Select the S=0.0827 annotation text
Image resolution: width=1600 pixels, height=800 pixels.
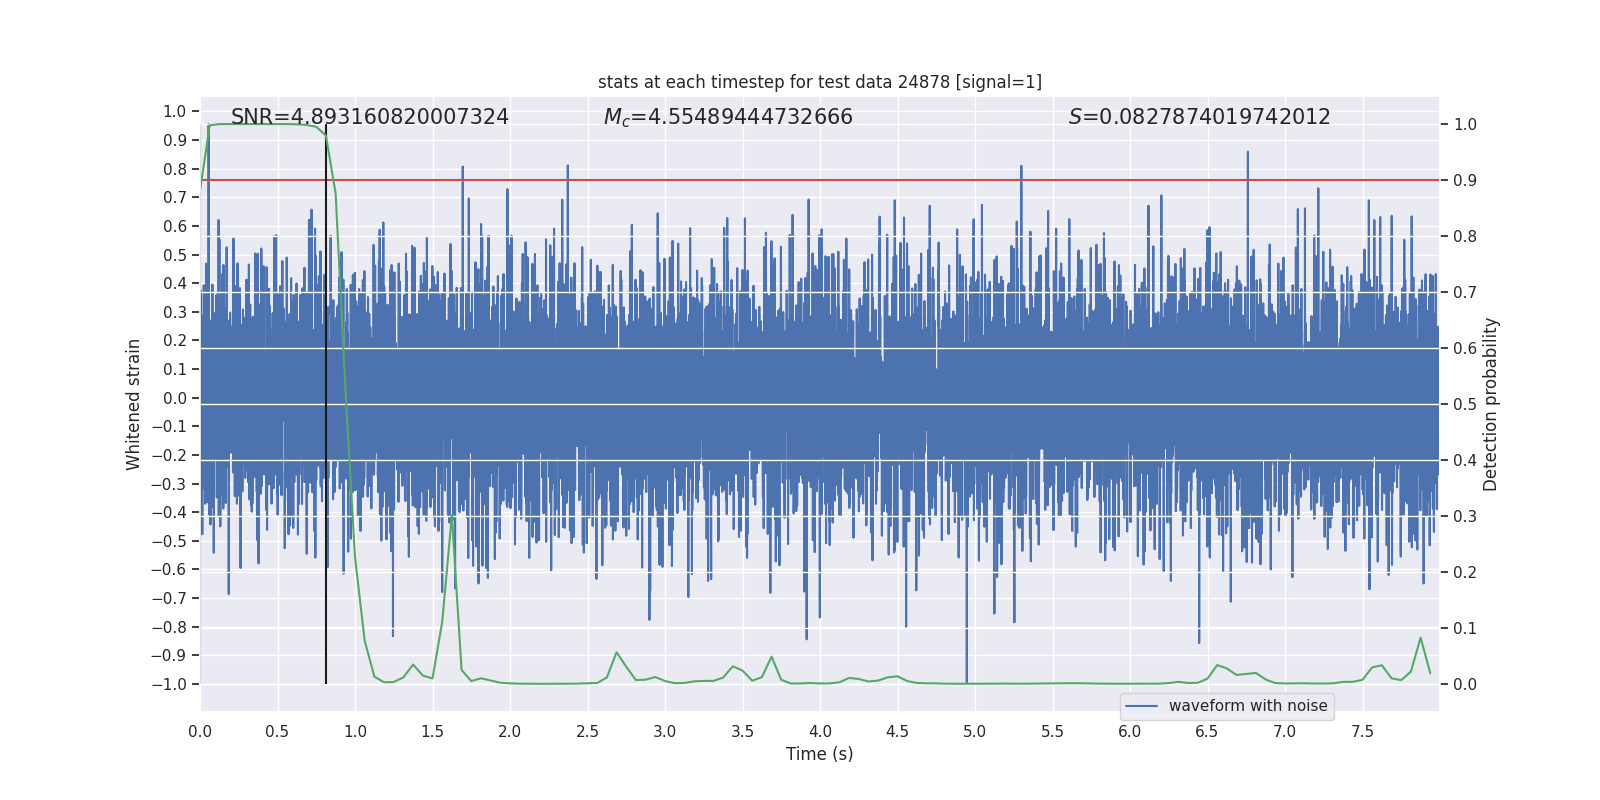(x=1199, y=117)
